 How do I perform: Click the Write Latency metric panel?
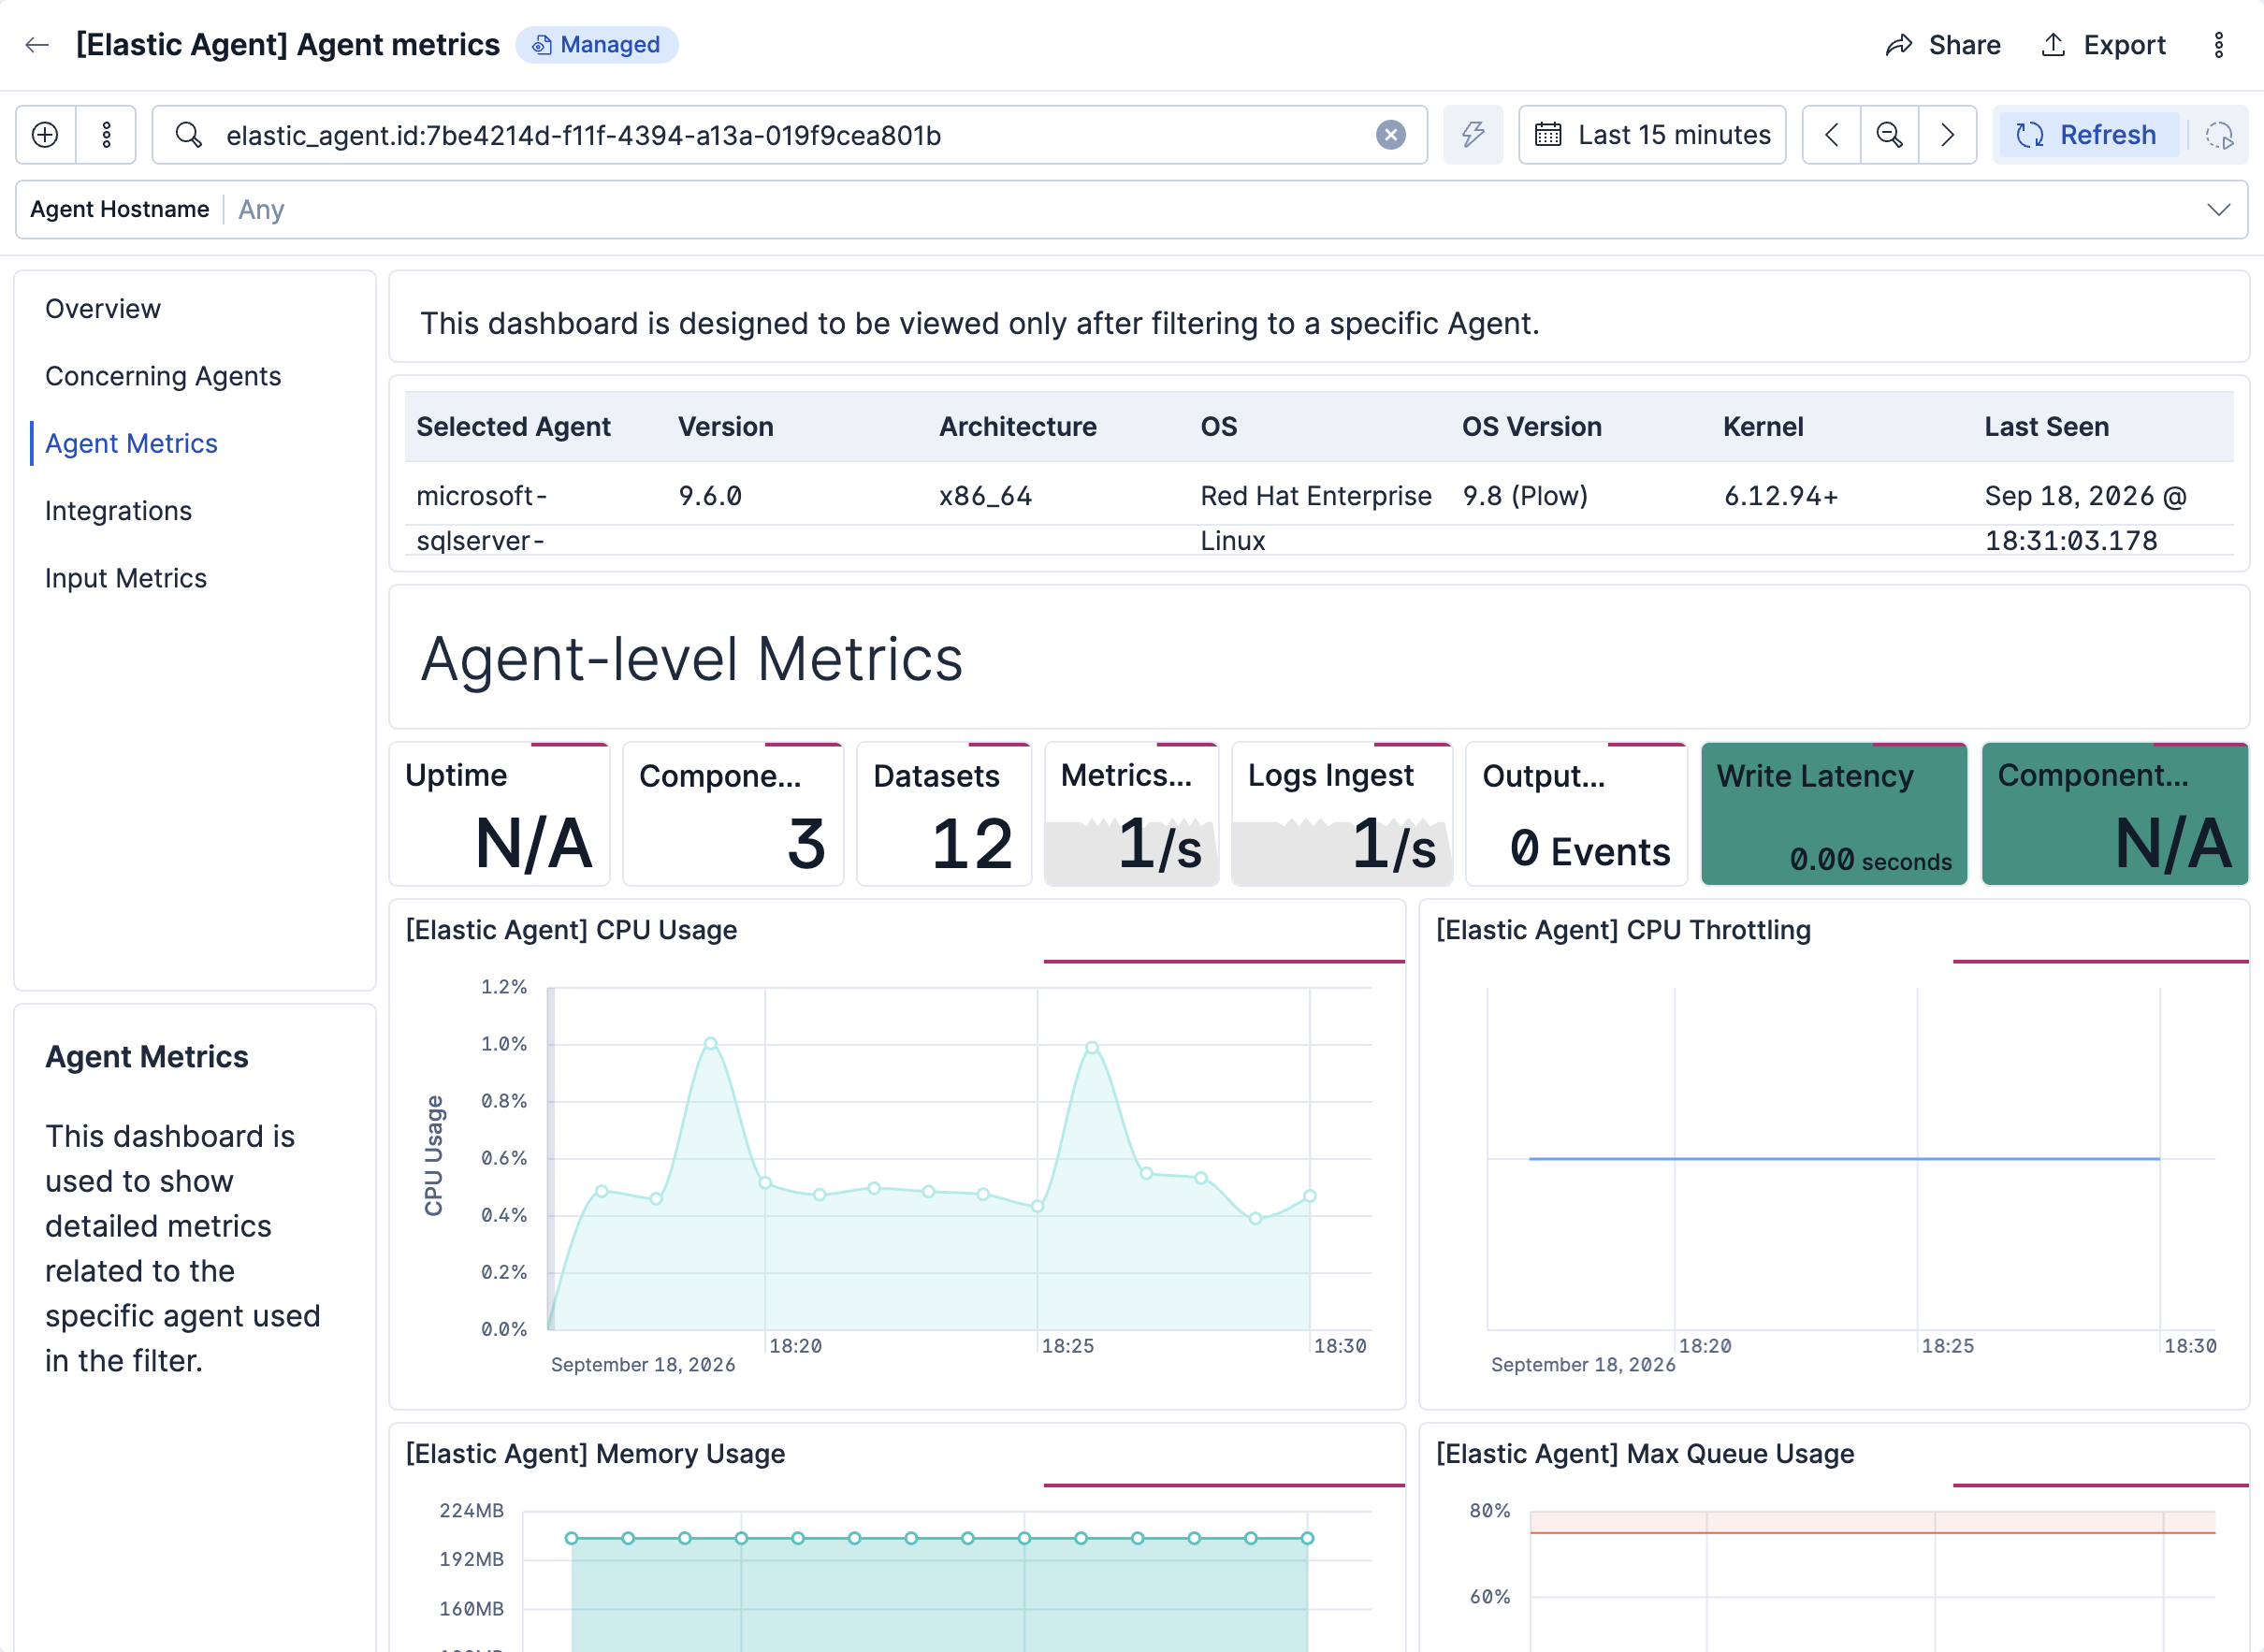pos(1834,815)
